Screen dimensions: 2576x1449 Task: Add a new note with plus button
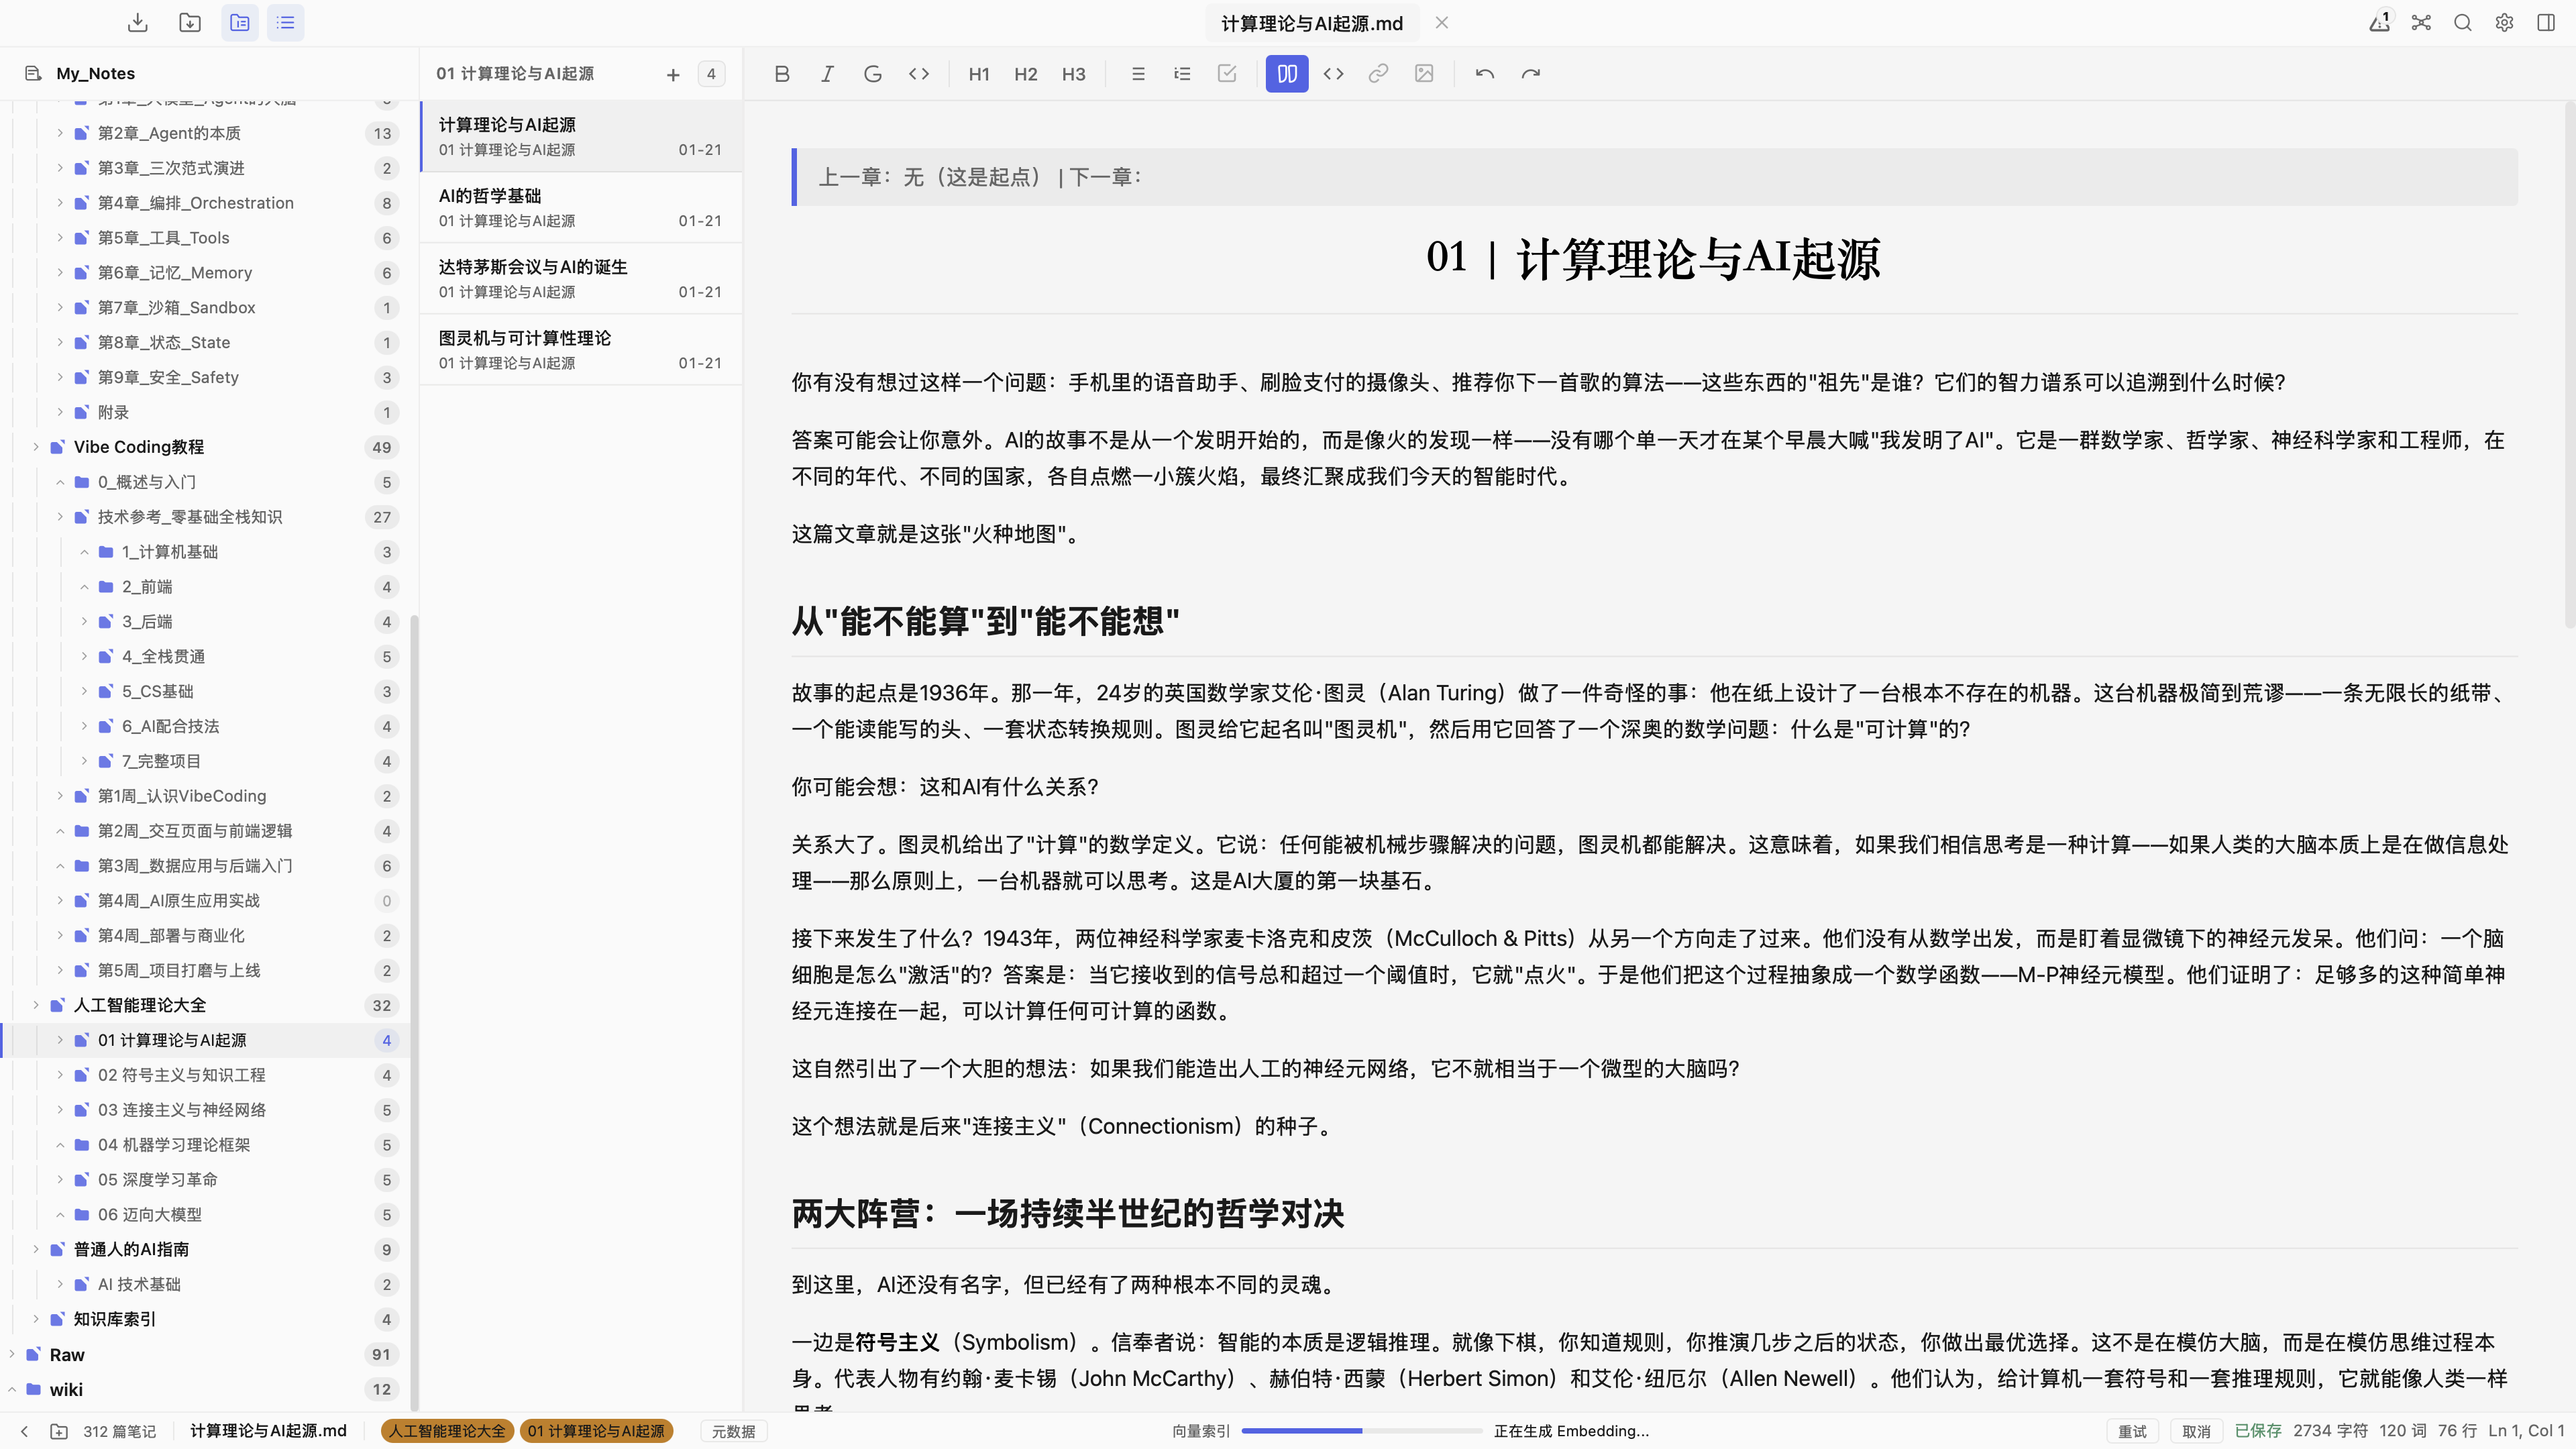(673, 75)
